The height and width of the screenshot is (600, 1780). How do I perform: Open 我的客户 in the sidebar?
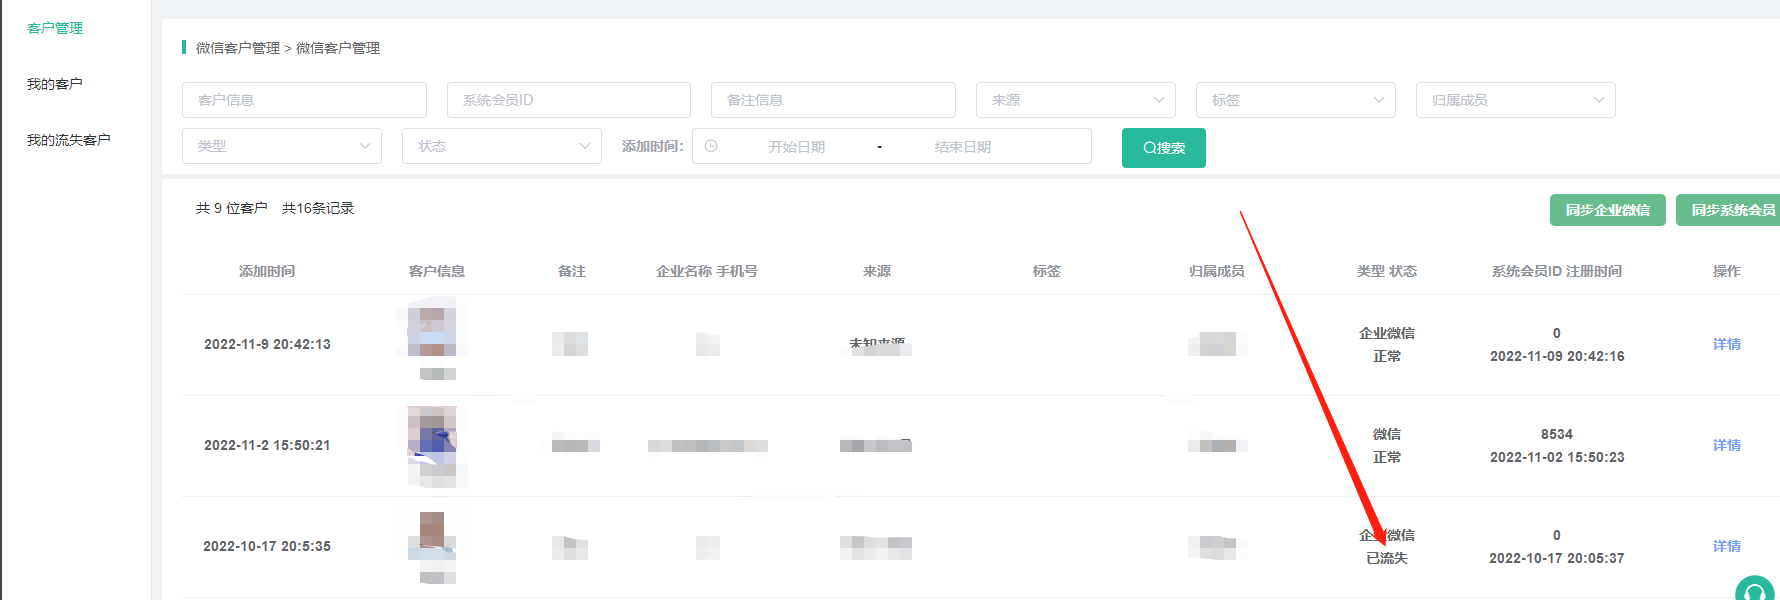point(55,84)
